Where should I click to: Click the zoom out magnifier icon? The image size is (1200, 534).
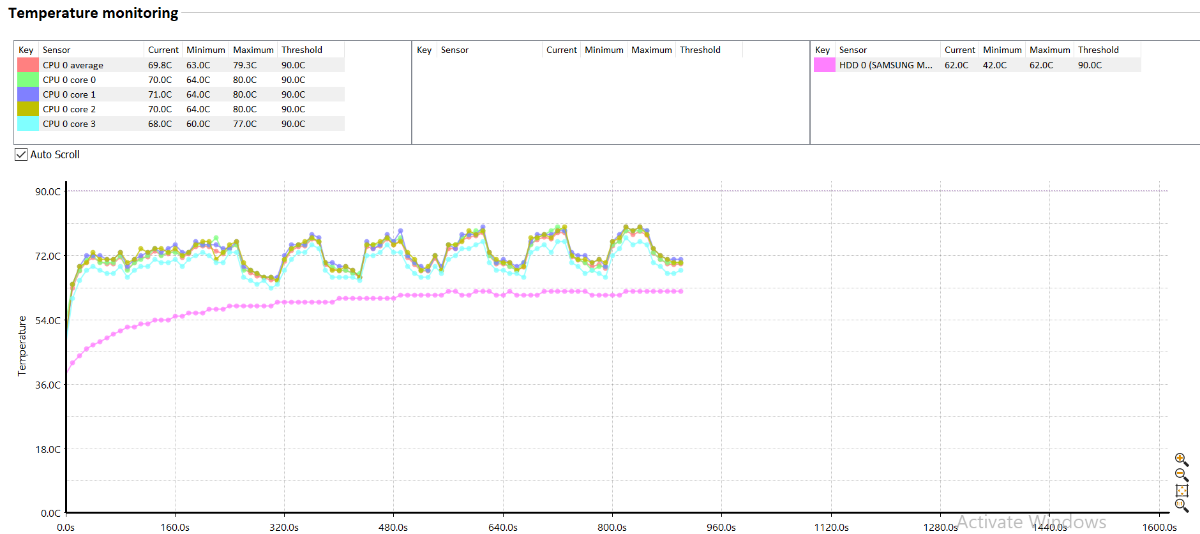pyautogui.click(x=1181, y=474)
